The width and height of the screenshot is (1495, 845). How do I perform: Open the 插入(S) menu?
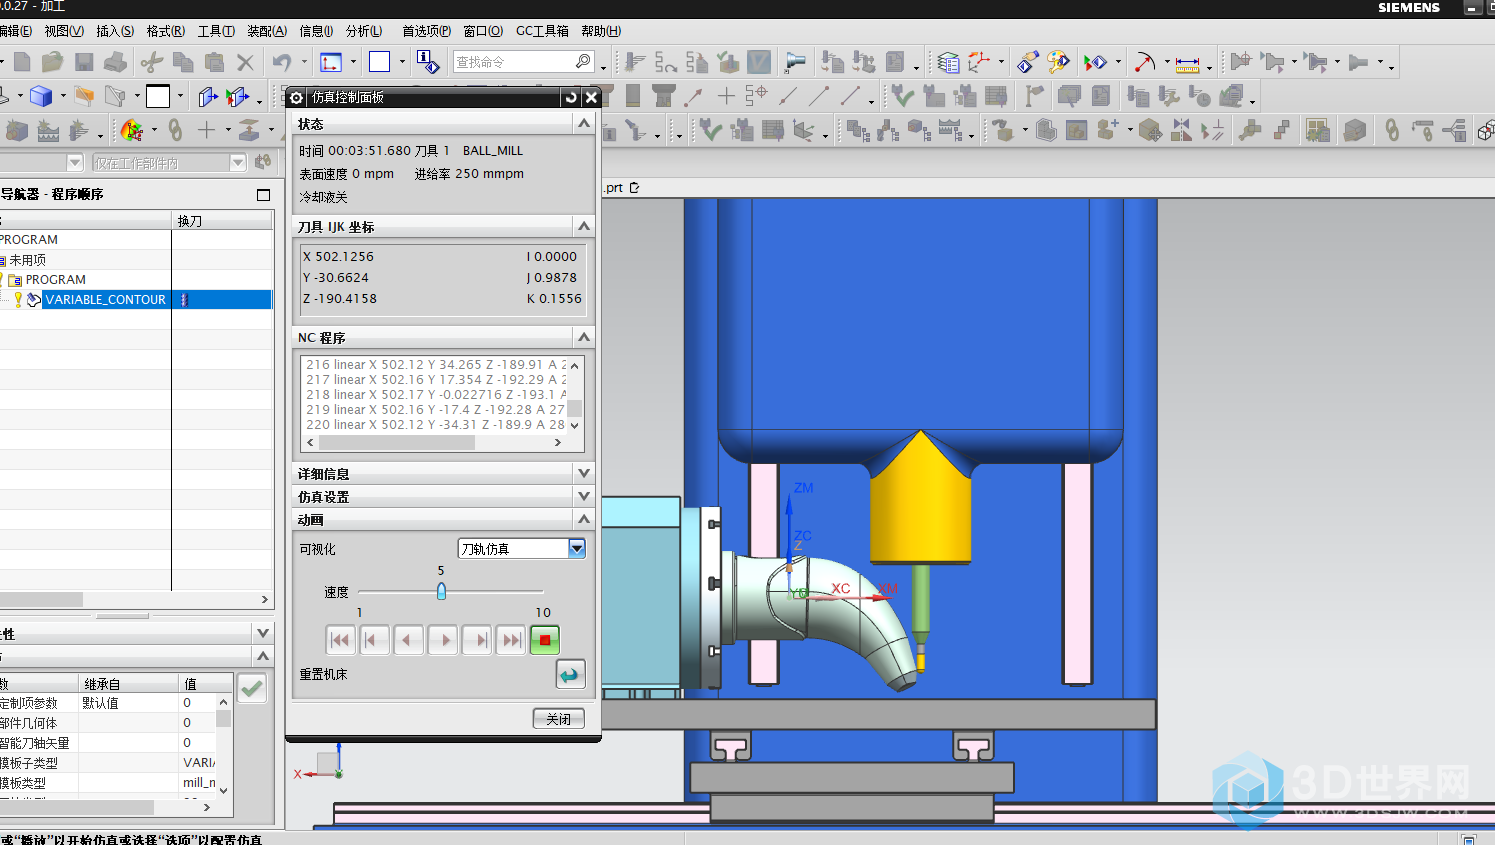(115, 31)
